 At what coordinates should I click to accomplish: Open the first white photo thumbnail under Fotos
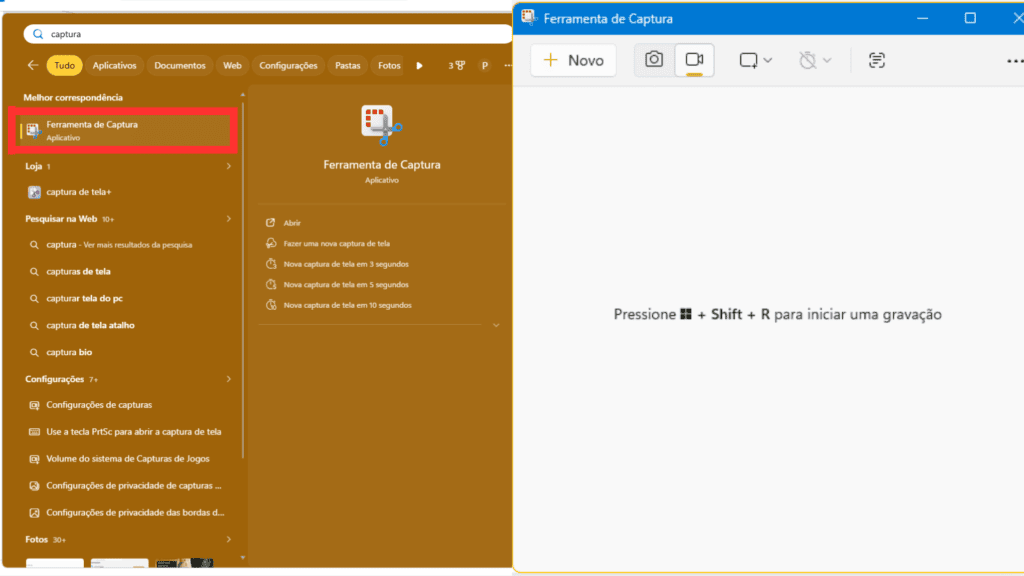[x=55, y=563]
